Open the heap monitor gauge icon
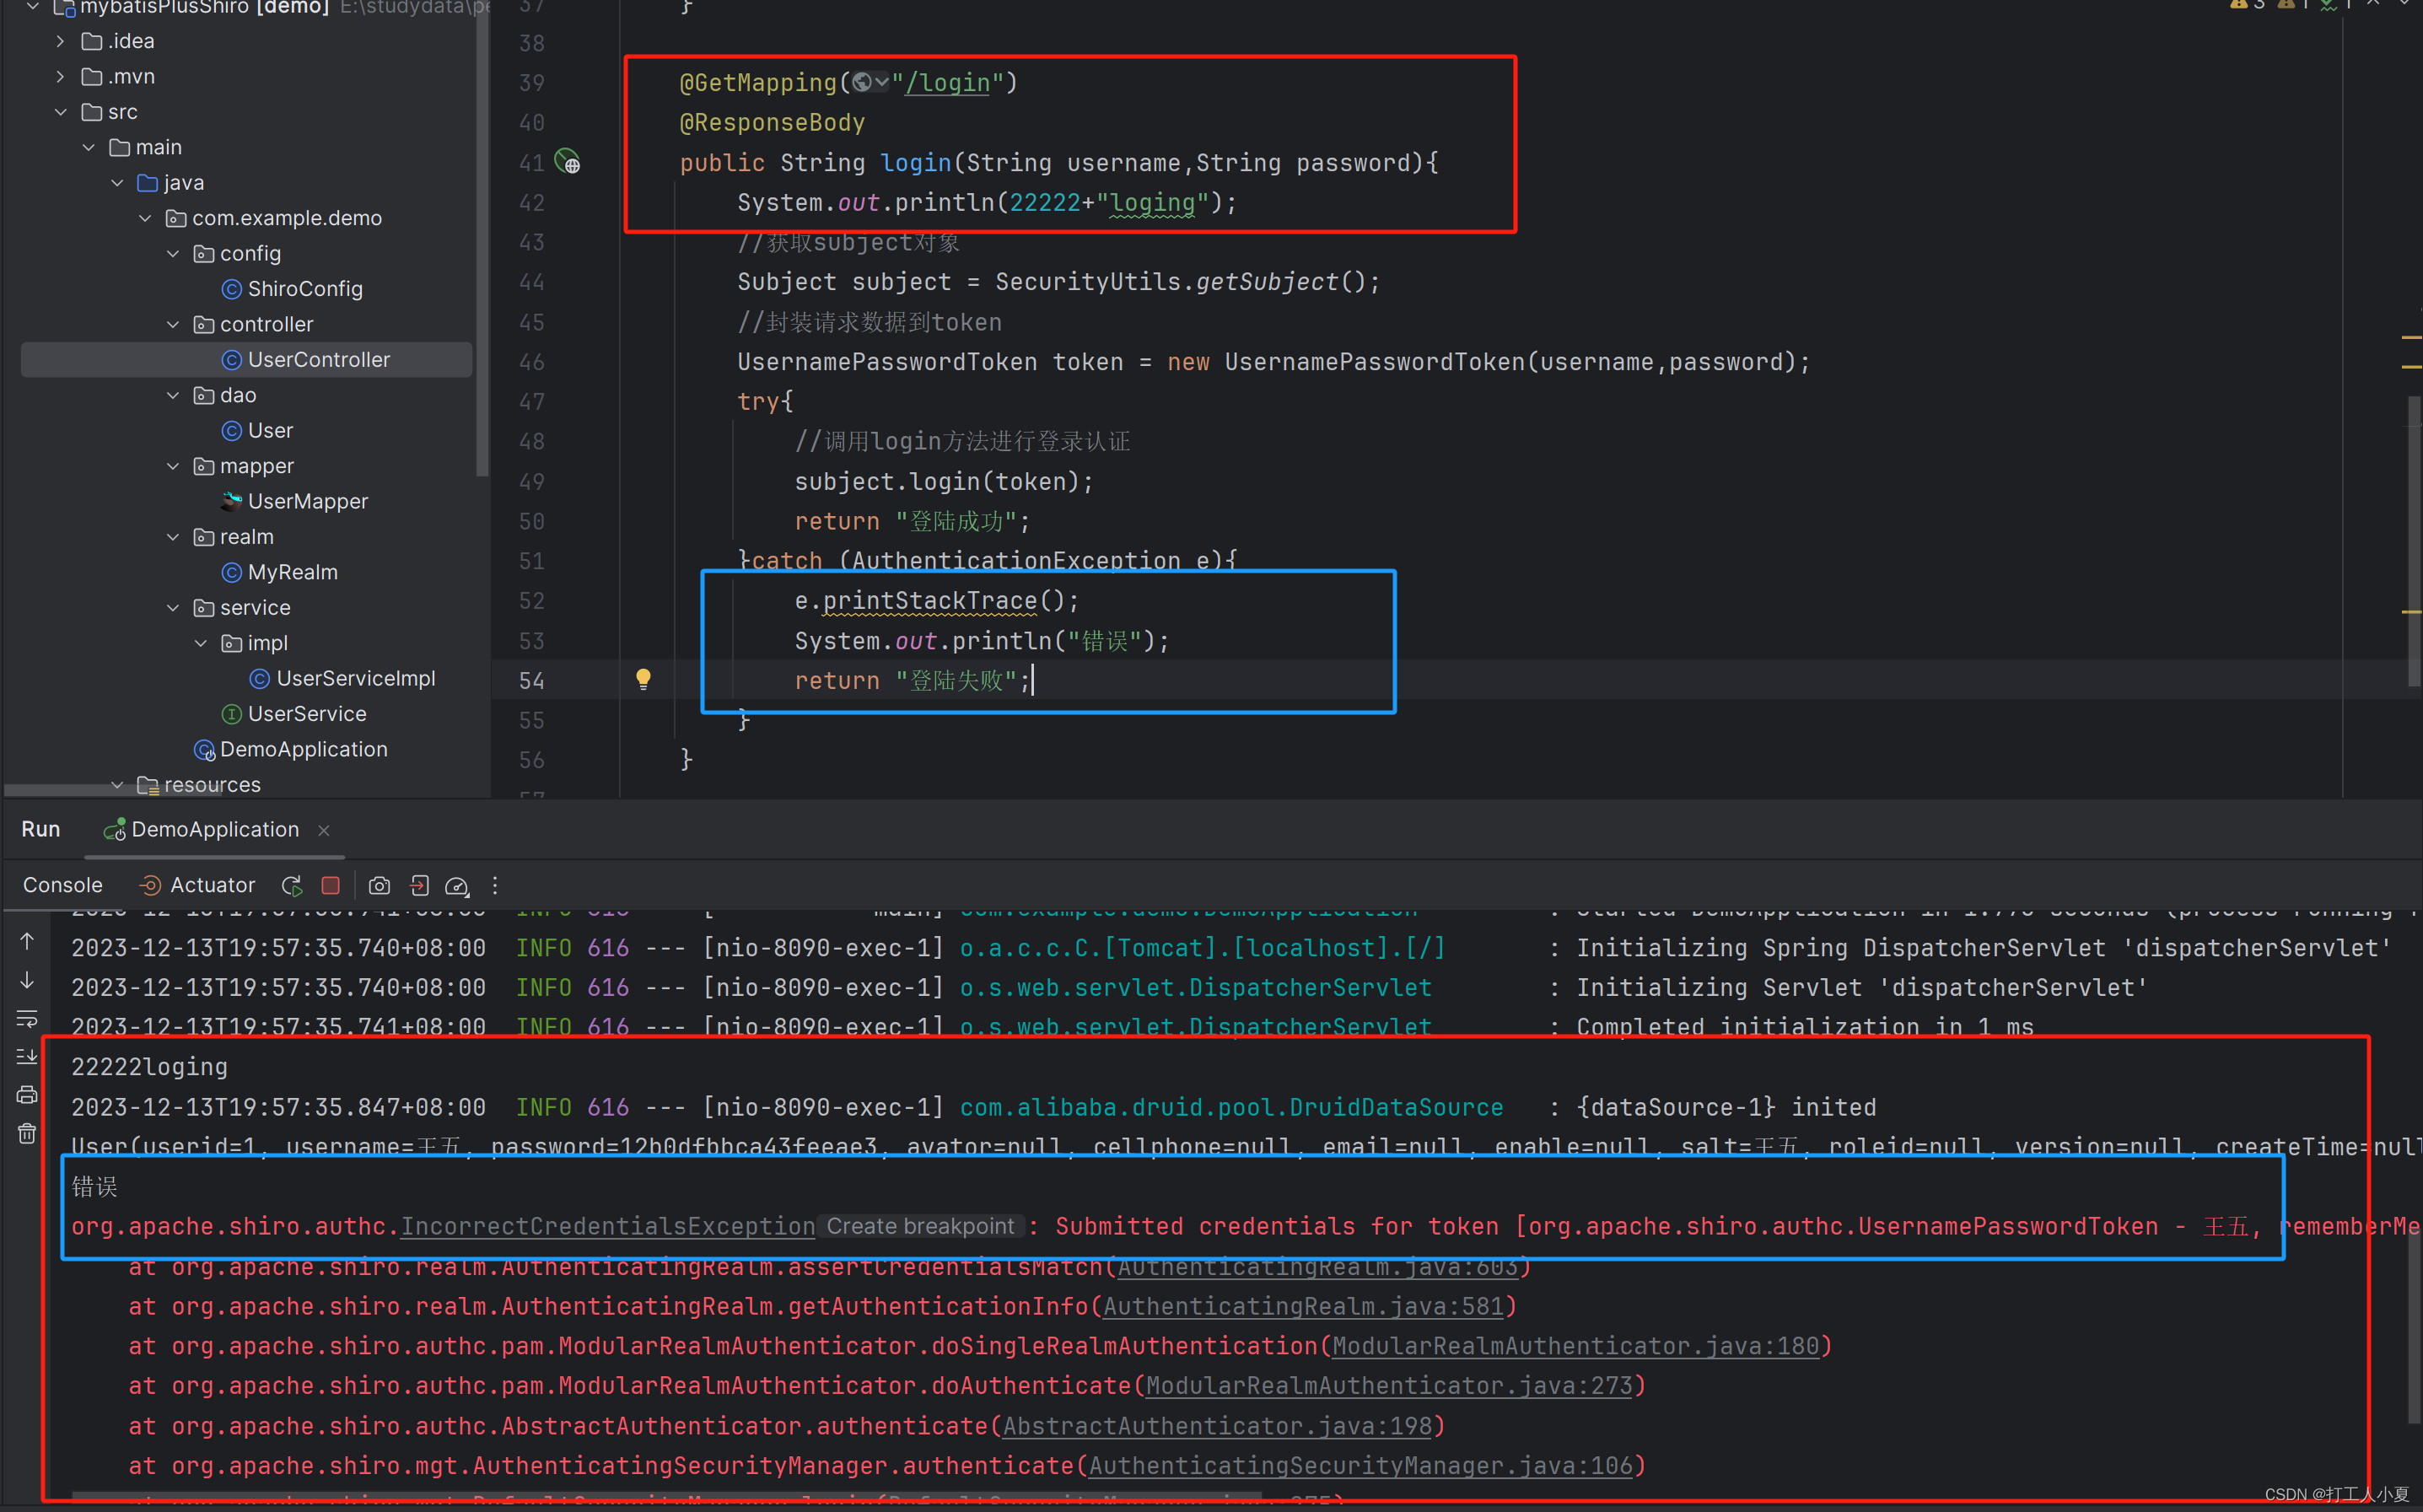The width and height of the screenshot is (2423, 1512). pos(457,885)
